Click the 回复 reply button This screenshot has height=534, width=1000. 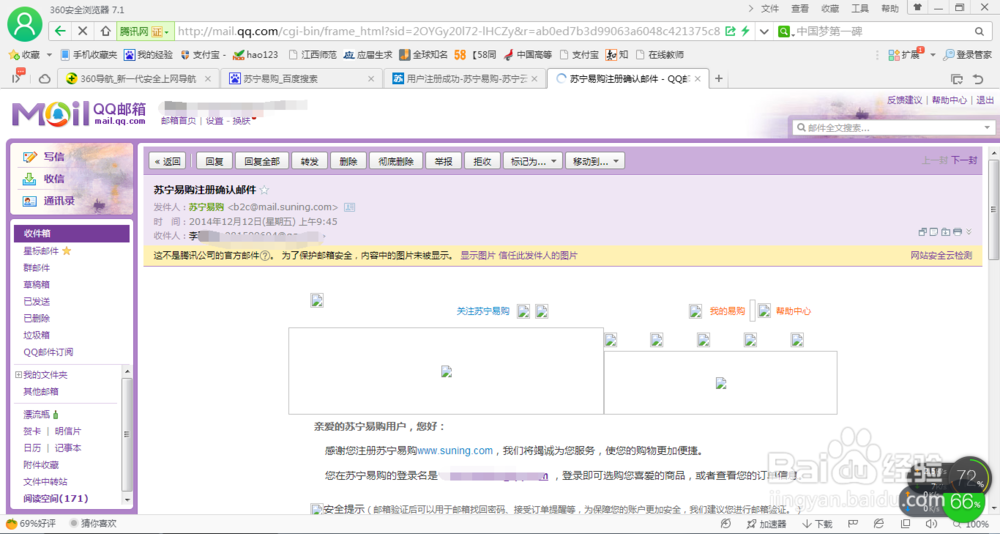tap(214, 162)
